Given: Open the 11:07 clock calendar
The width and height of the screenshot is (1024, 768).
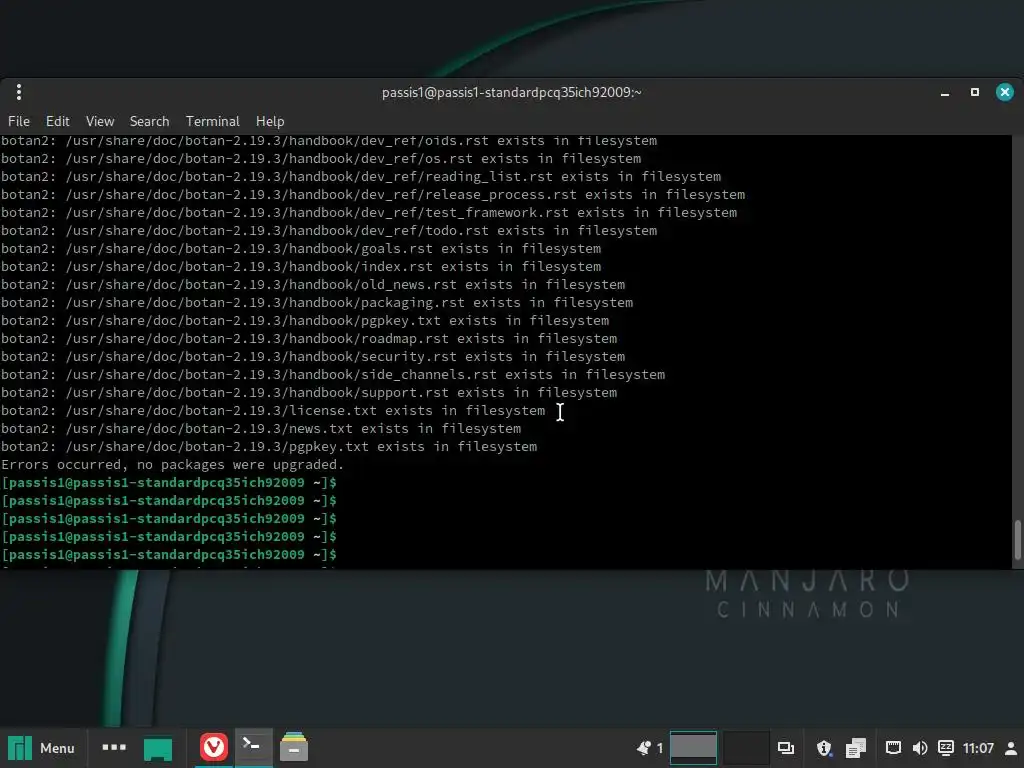Looking at the screenshot, I should coord(978,748).
